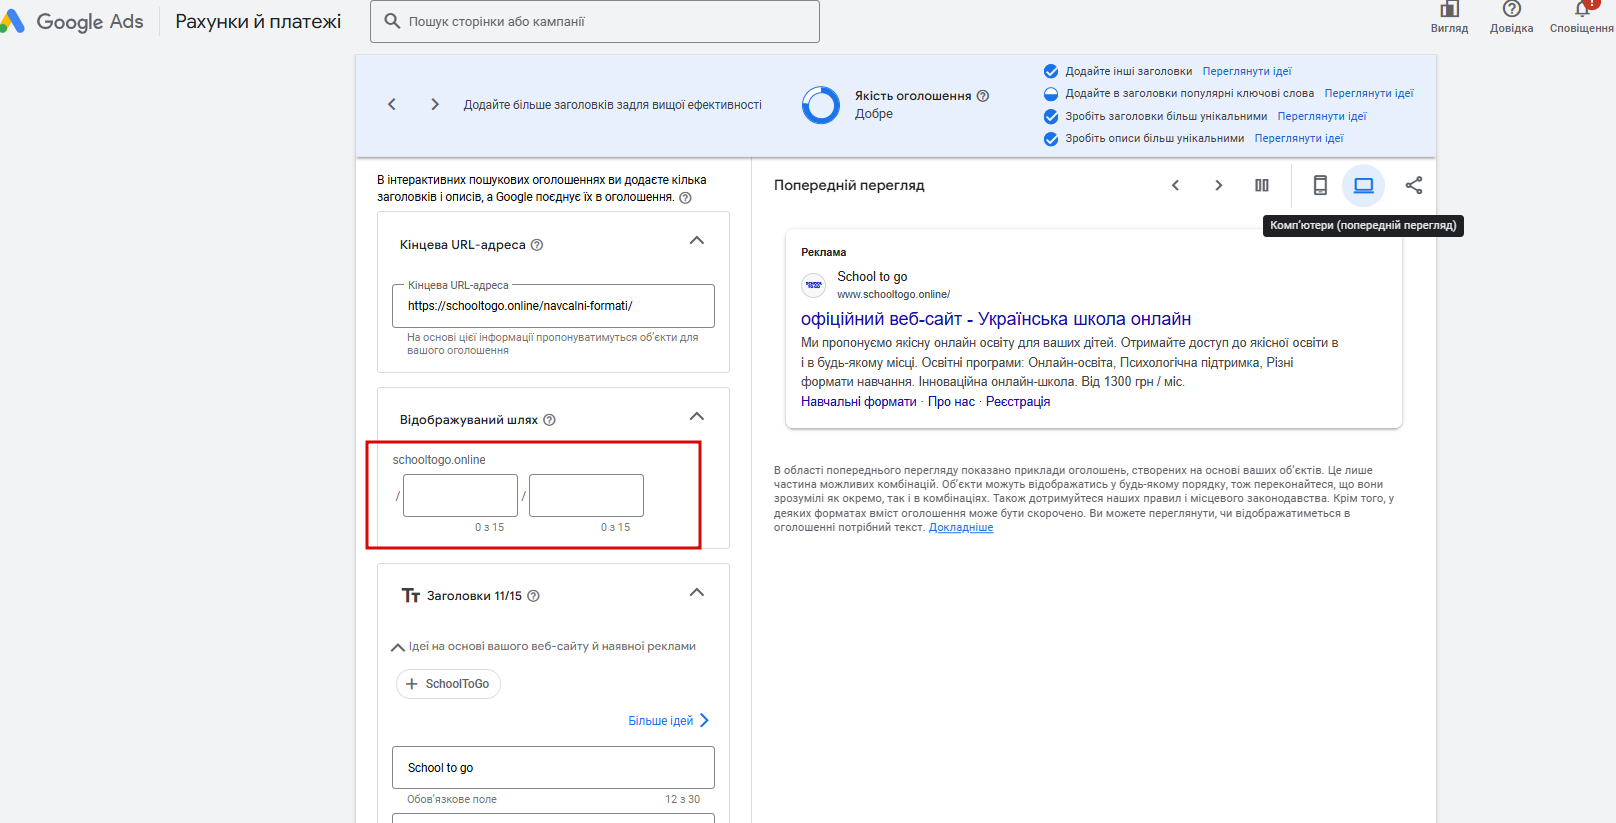The image size is (1616, 823).
Task: Click the Реклама label in preview
Action: [x=824, y=252]
